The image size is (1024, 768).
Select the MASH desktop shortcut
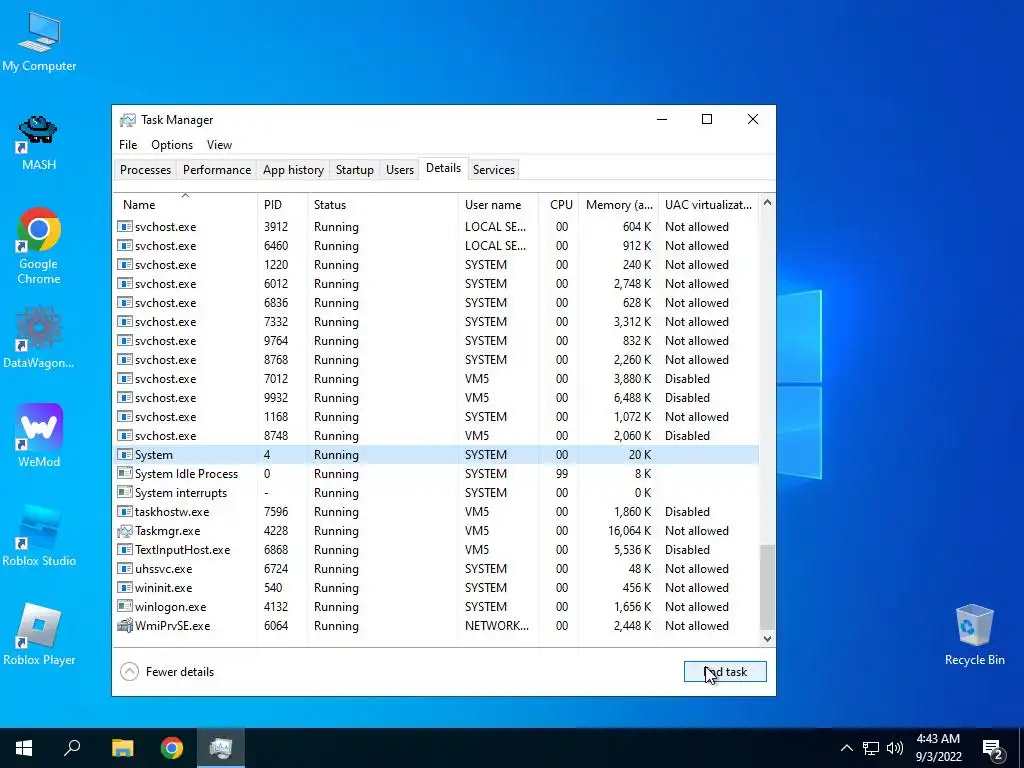click(x=39, y=142)
